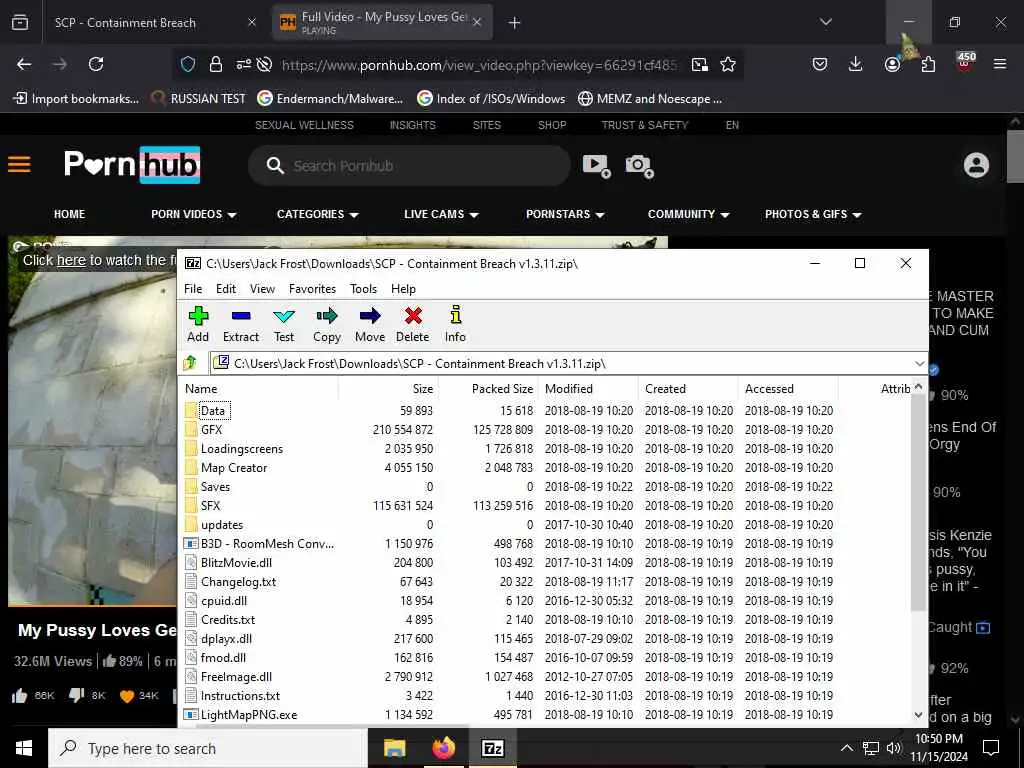This screenshot has height=768, width=1024.
Task: Open the Edit menu in 7-Zip
Action: pos(226,289)
